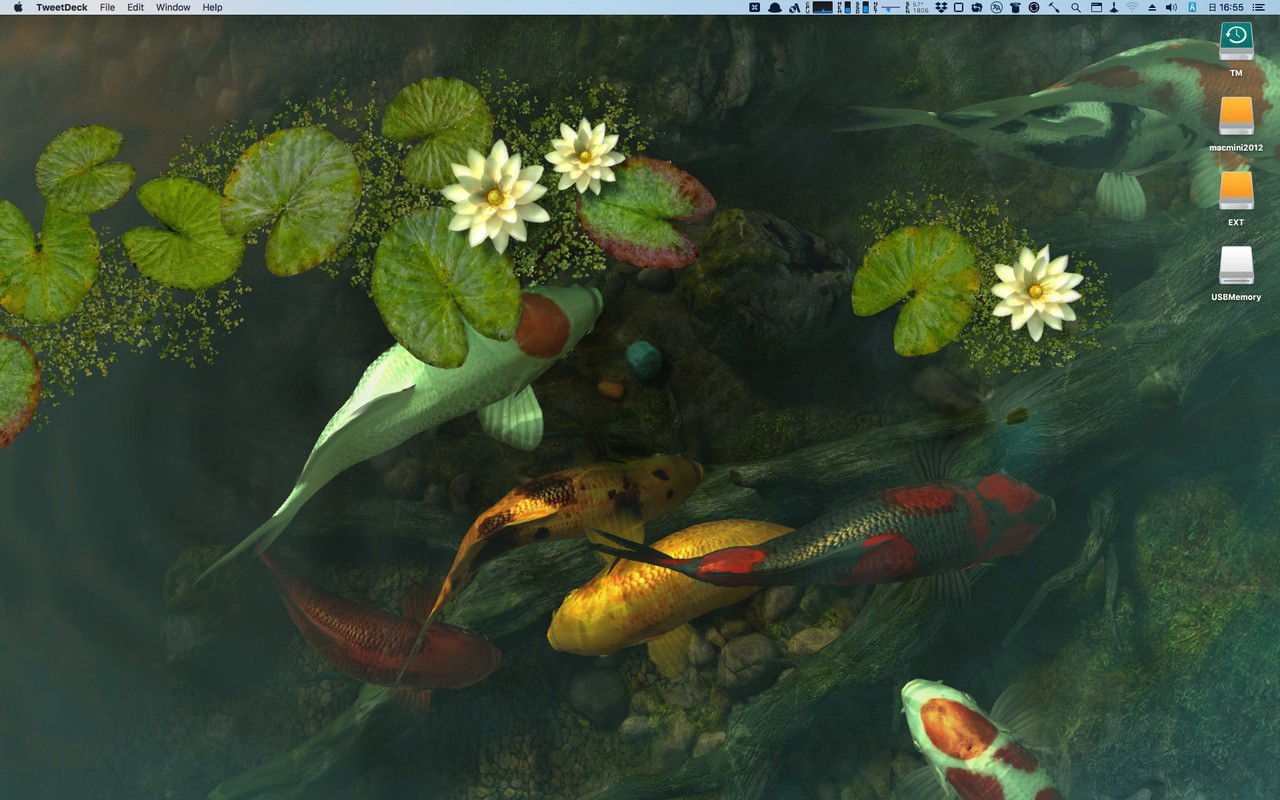Click the MEM memory meter in menu bar
The height and width of the screenshot is (800, 1280).
click(845, 7)
